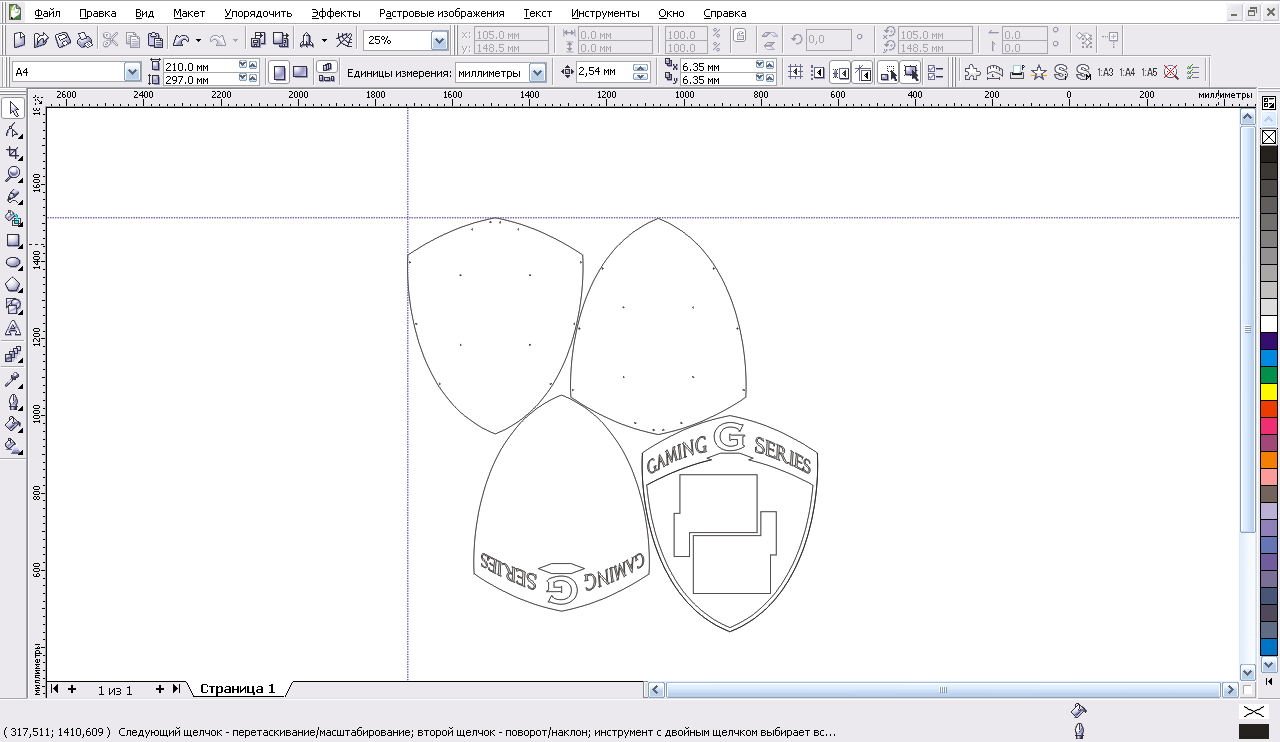Toggle portrait page orientation
Viewport: 1280px width, 742px height.
279,72
